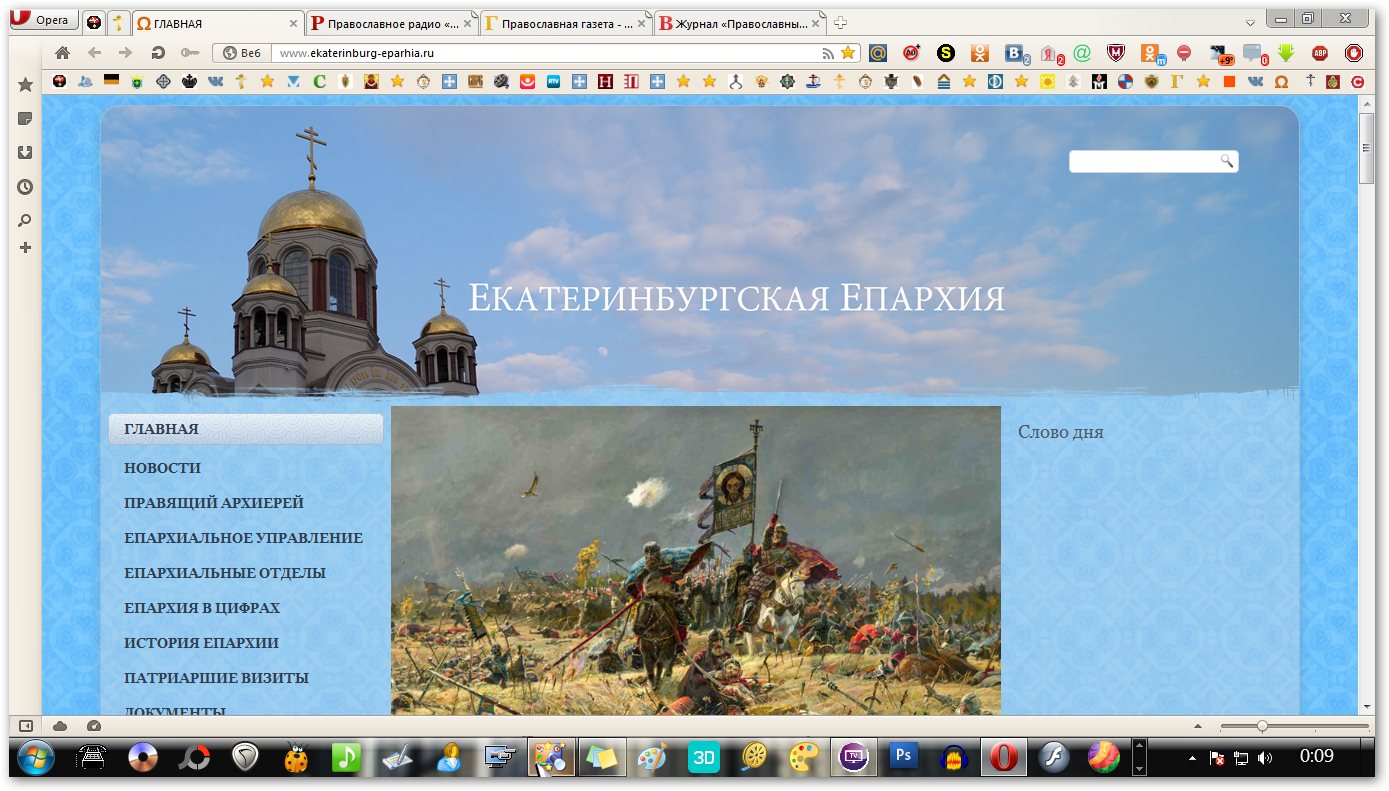The width and height of the screenshot is (1389, 791).
Task: Go back to the previous page
Action: pyautogui.click(x=94, y=53)
